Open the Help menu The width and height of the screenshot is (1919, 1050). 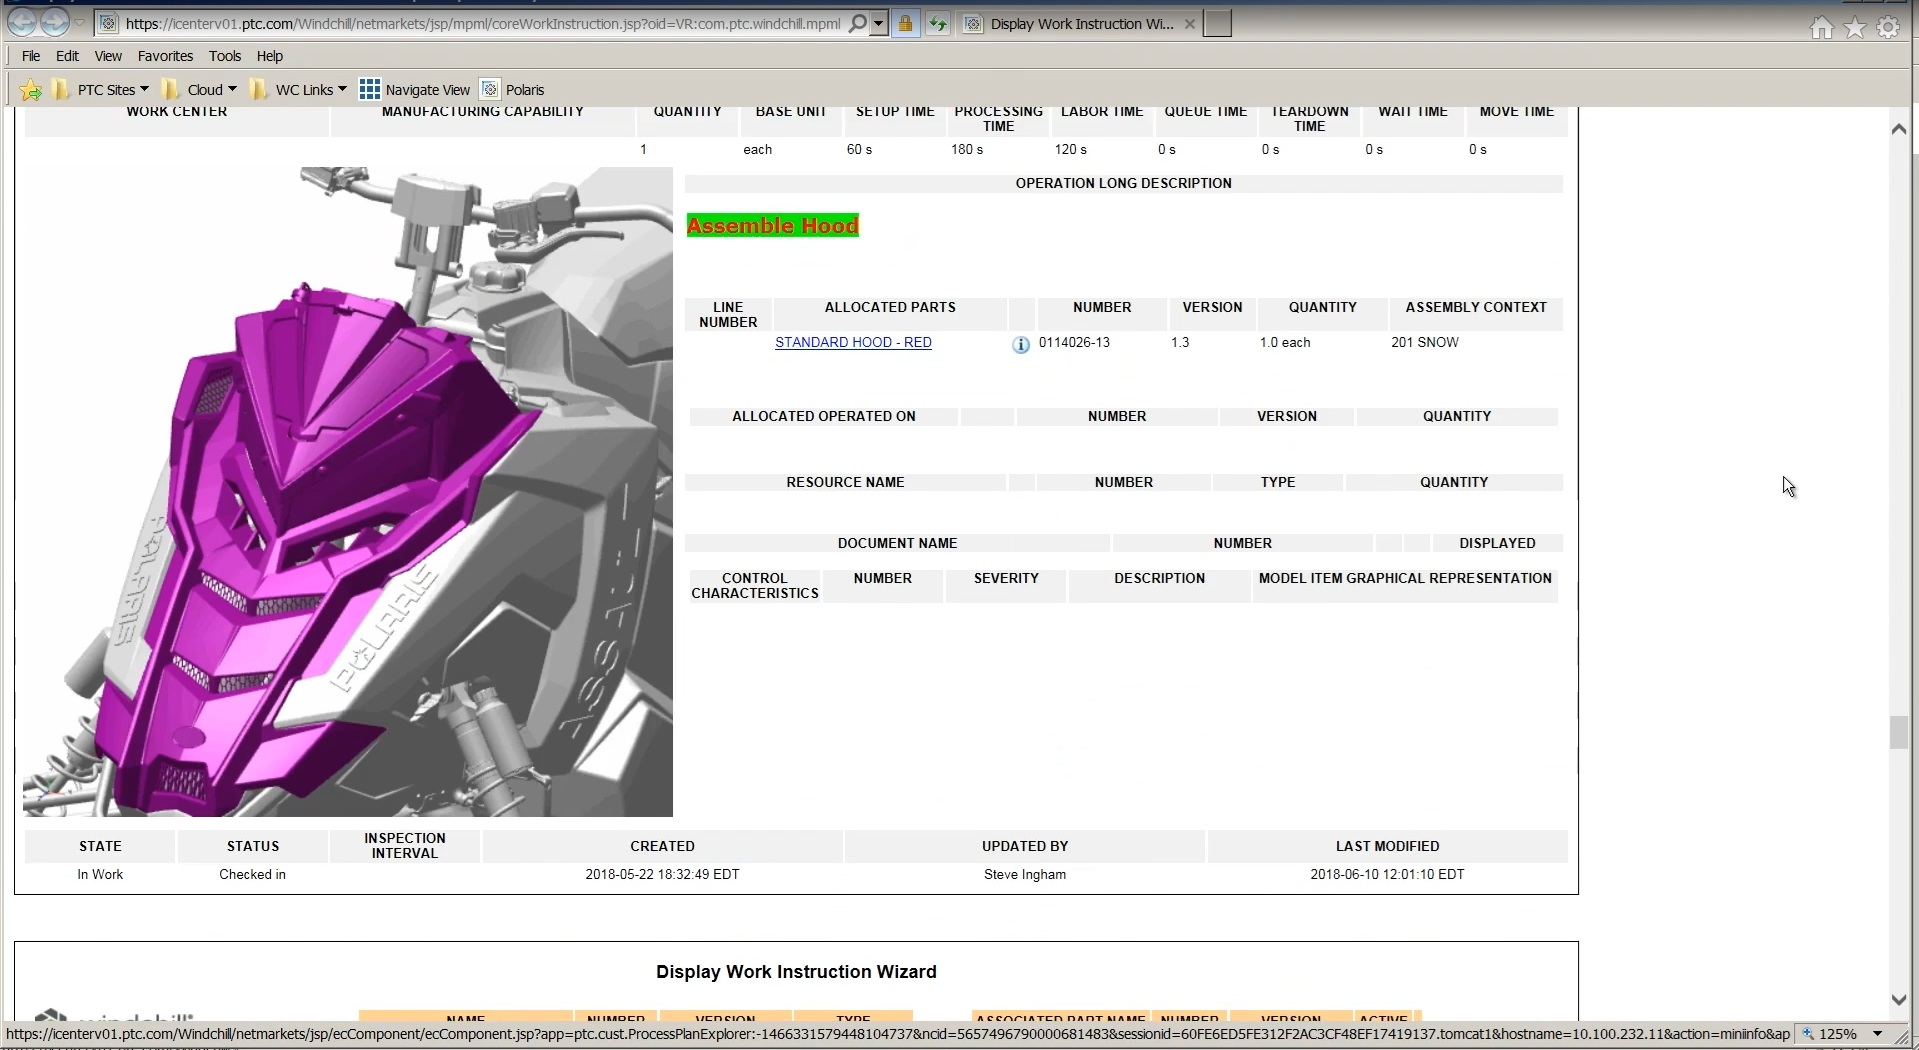coord(269,56)
